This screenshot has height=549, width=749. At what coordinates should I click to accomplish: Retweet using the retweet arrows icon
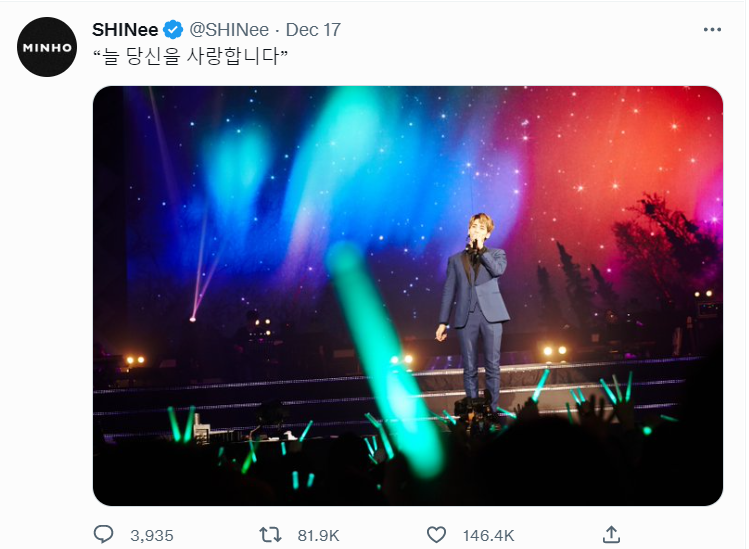coord(270,535)
